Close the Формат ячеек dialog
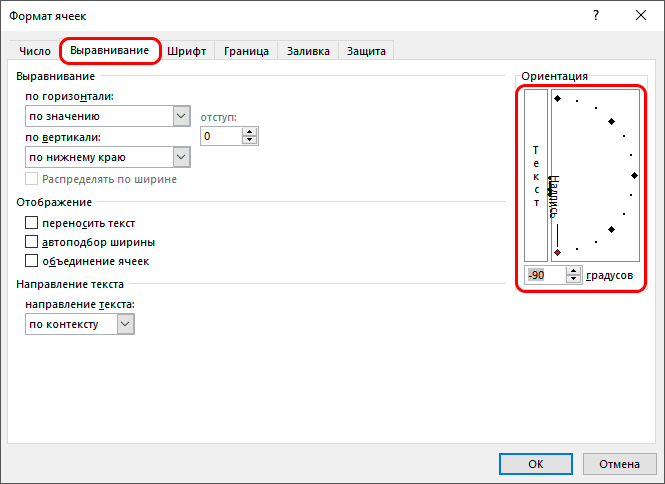The width and height of the screenshot is (665, 484). pyautogui.click(x=641, y=16)
